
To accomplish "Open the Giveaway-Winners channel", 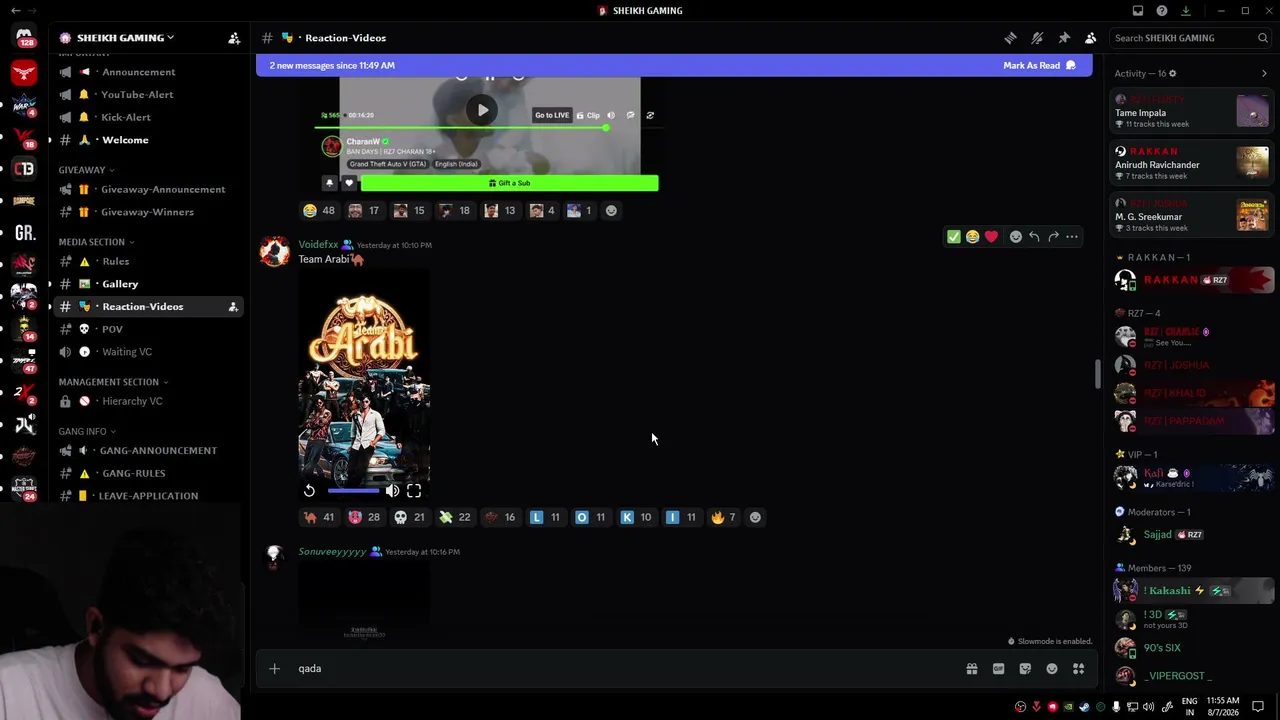I will coord(147,212).
